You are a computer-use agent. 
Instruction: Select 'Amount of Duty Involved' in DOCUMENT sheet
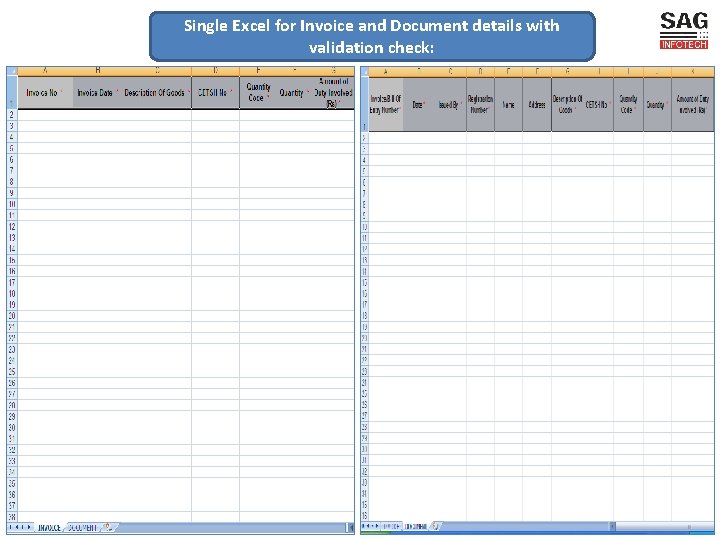[x=693, y=105]
